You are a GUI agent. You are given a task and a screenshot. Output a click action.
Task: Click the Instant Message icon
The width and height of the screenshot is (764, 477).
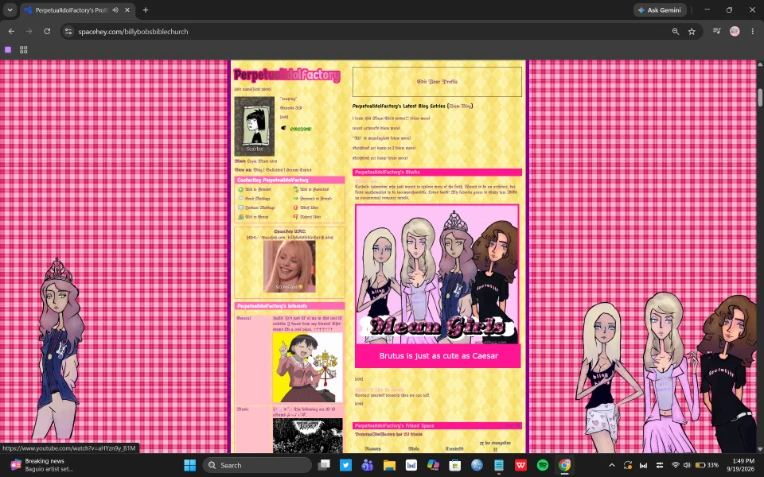(240, 208)
